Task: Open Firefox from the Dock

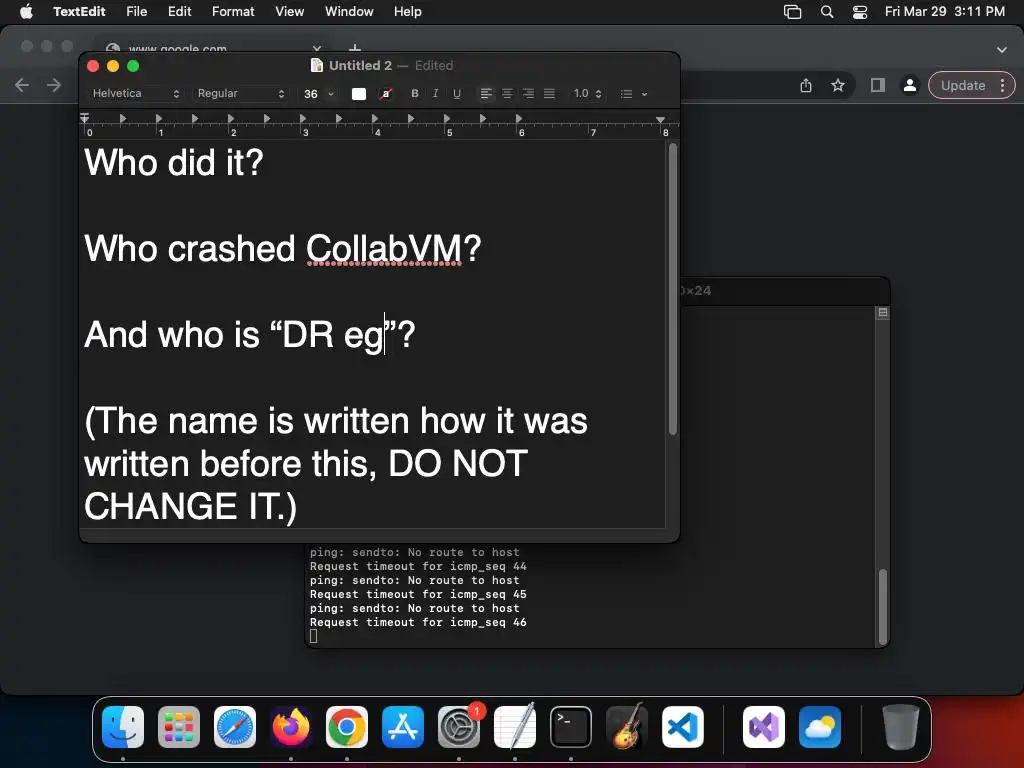Action: coord(291,727)
